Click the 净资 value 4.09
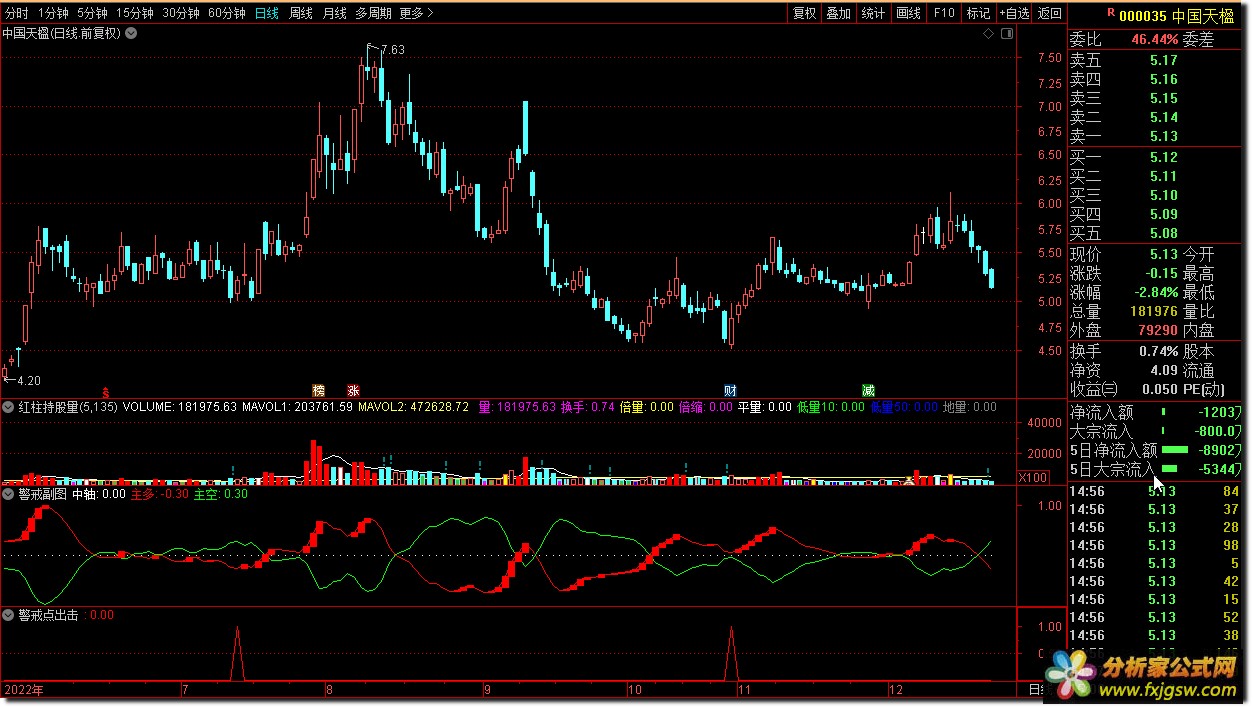1253x707 pixels. point(1163,370)
